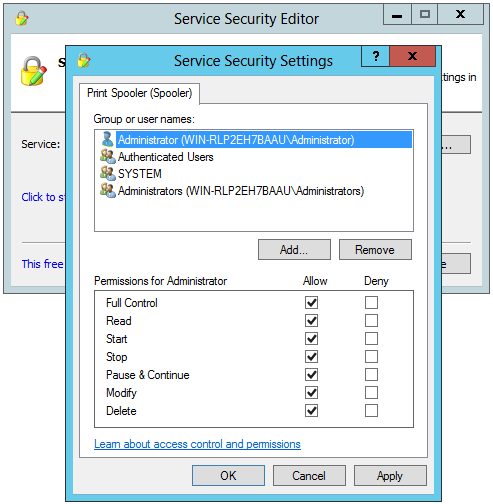Click the Administrator user icon in list

[x=107, y=139]
